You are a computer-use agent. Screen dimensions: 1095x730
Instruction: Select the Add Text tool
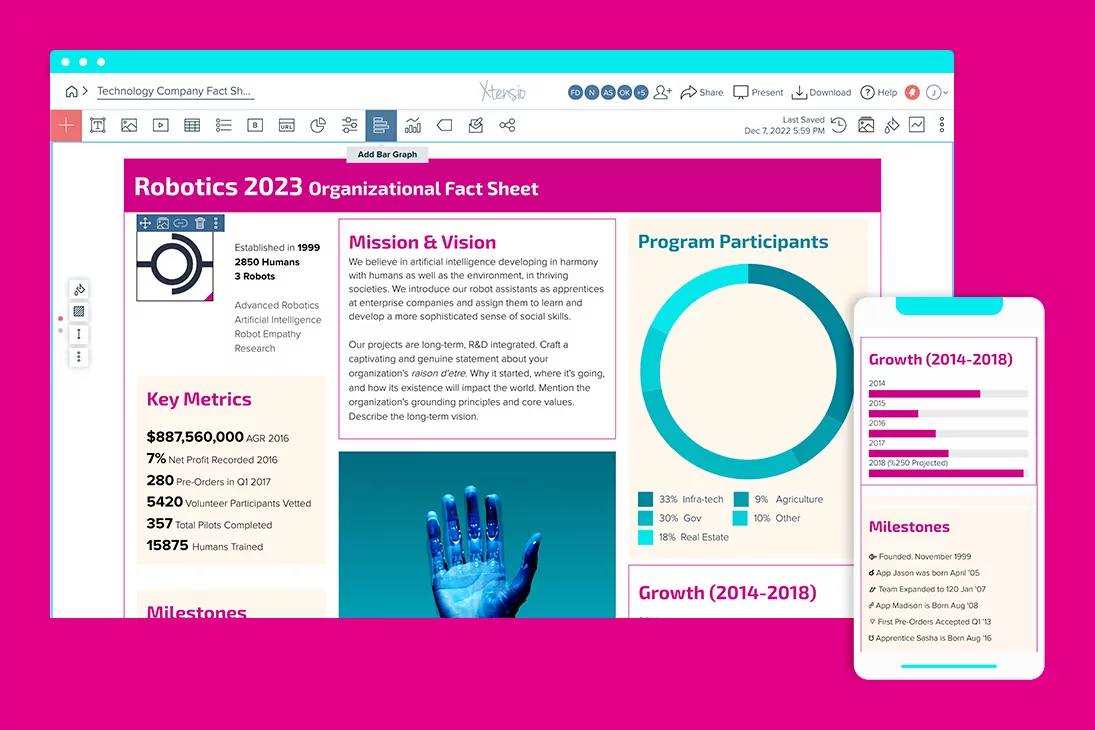click(97, 125)
